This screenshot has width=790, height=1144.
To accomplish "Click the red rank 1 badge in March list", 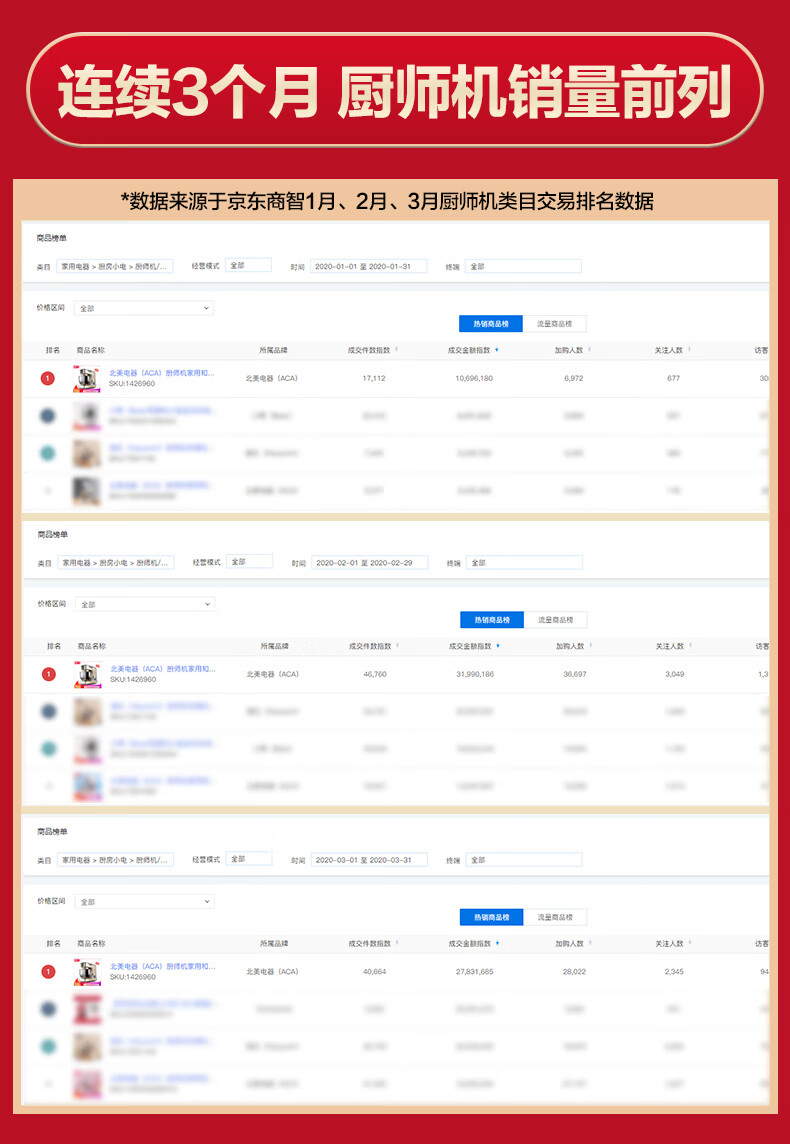I will (48, 972).
